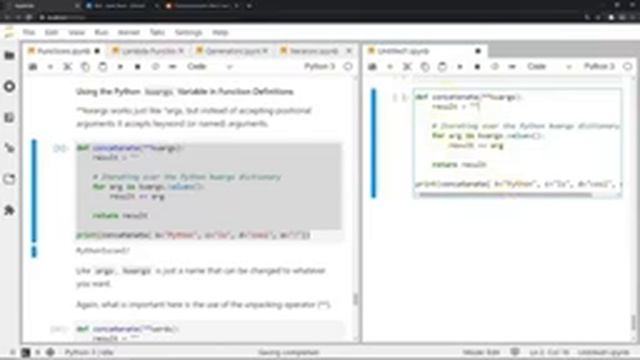Click kernel status circle in Untitled7 notebook
Screen dimensions: 640x360
tap(628, 67)
